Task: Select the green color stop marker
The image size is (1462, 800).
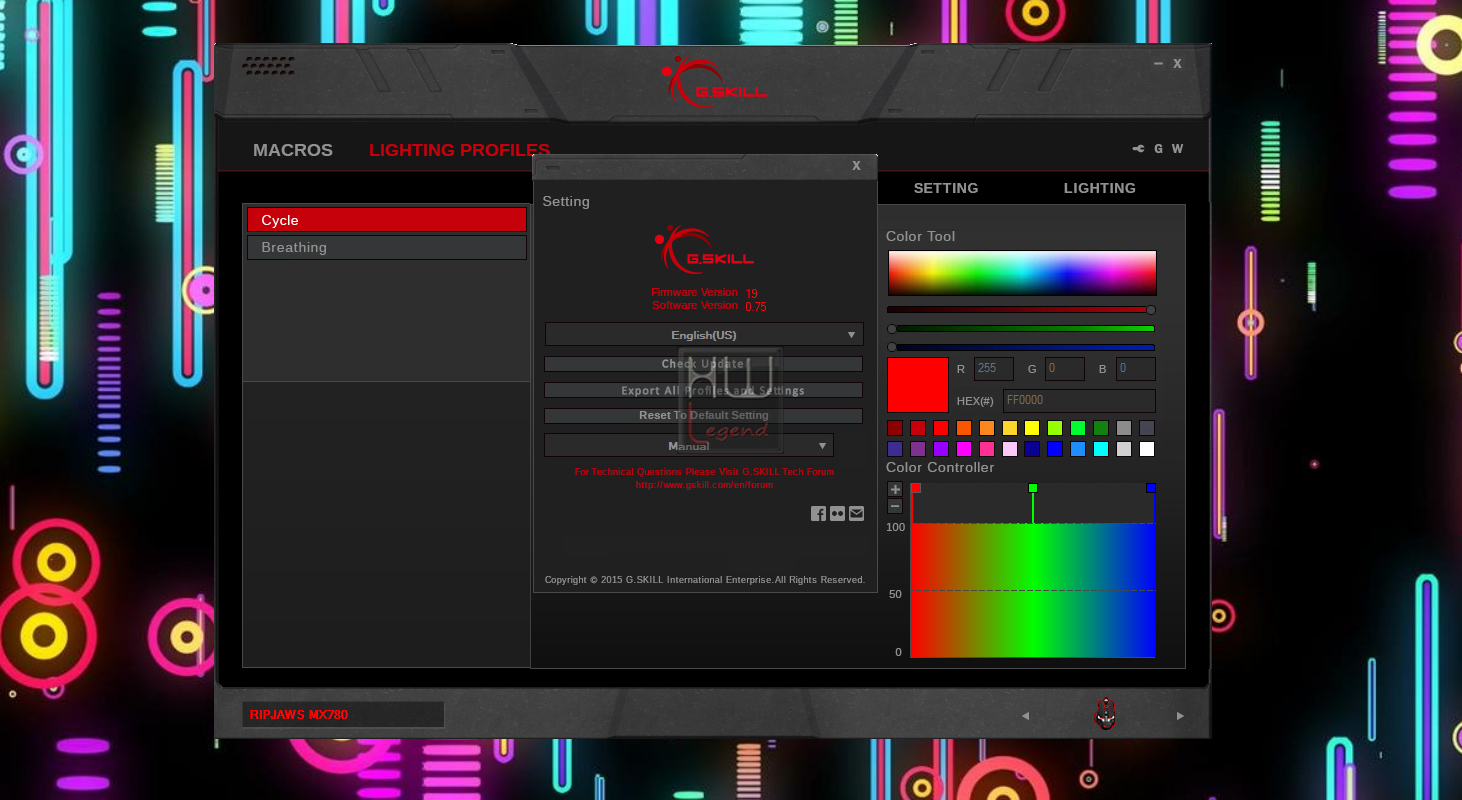Action: pos(1033,488)
